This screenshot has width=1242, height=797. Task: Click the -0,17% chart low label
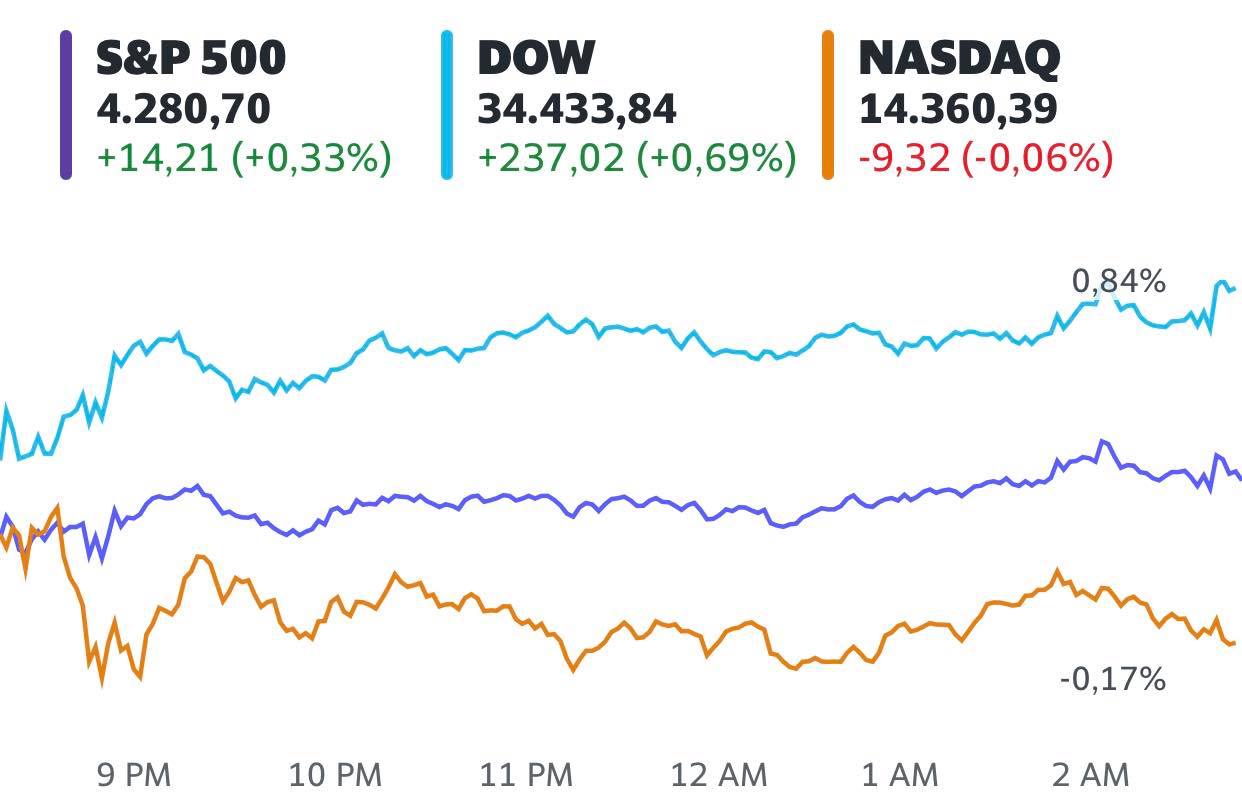pyautogui.click(x=1112, y=680)
